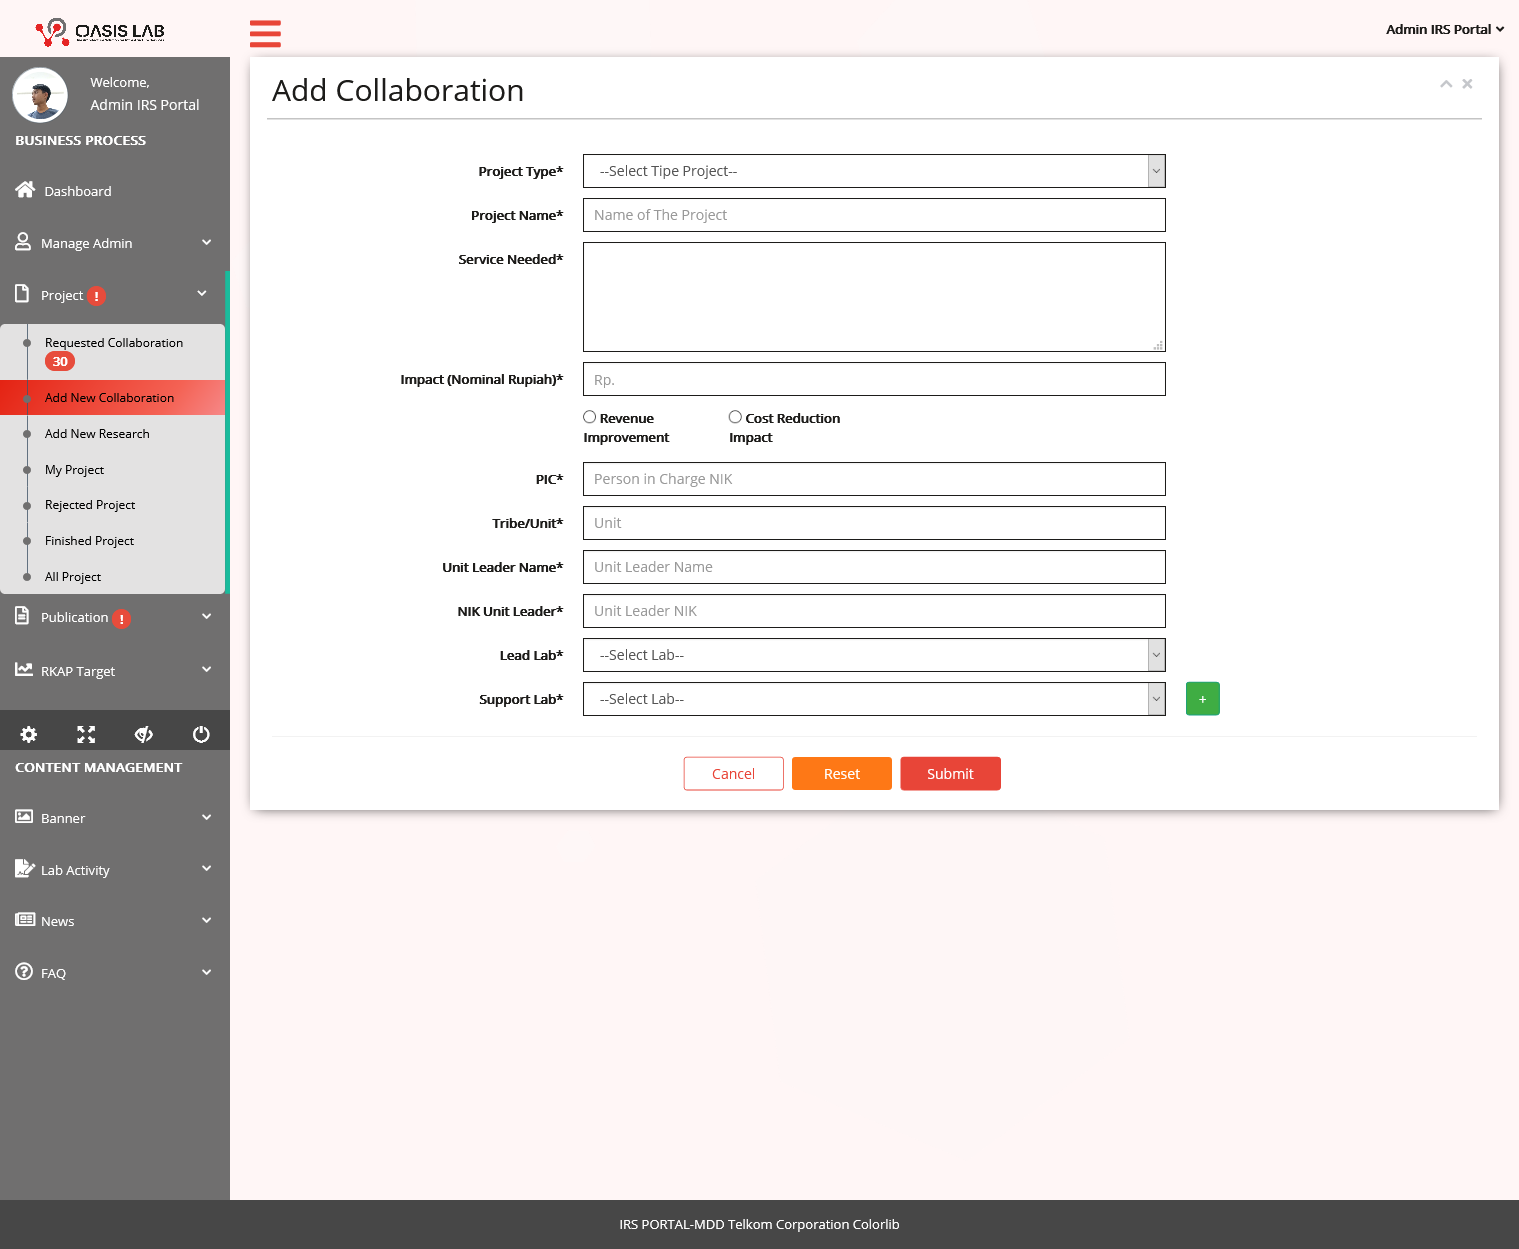Open the Project Type dropdown
This screenshot has height=1249, width=1519.
pyautogui.click(x=874, y=171)
